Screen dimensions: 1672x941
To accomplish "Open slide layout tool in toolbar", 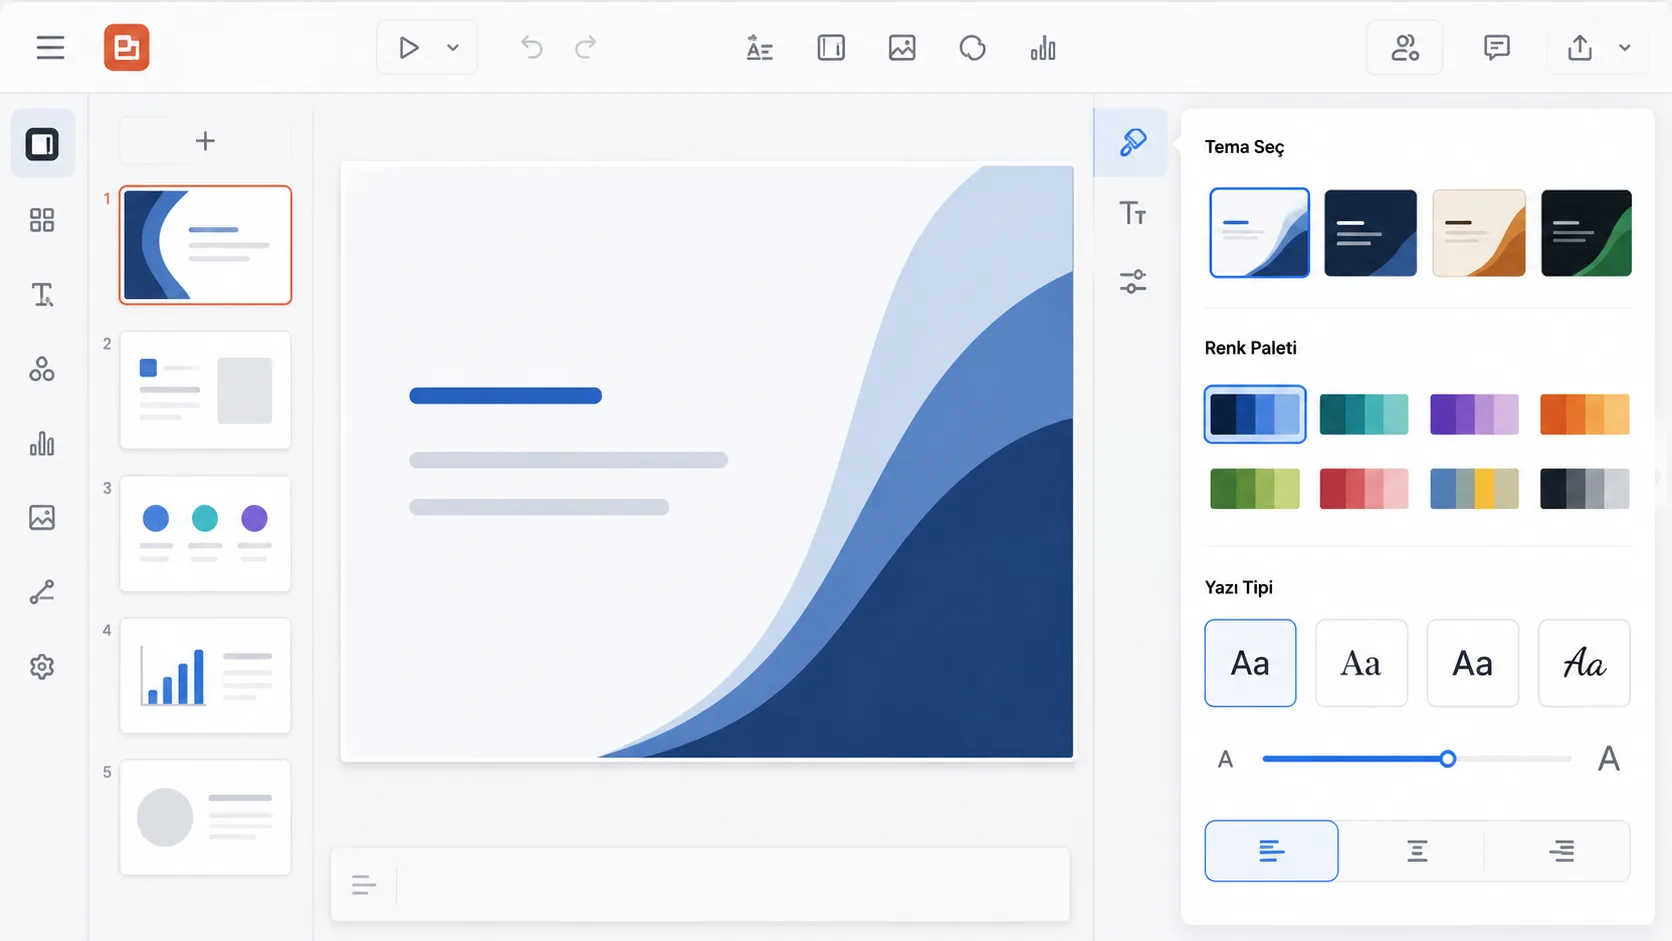I will click(x=831, y=47).
